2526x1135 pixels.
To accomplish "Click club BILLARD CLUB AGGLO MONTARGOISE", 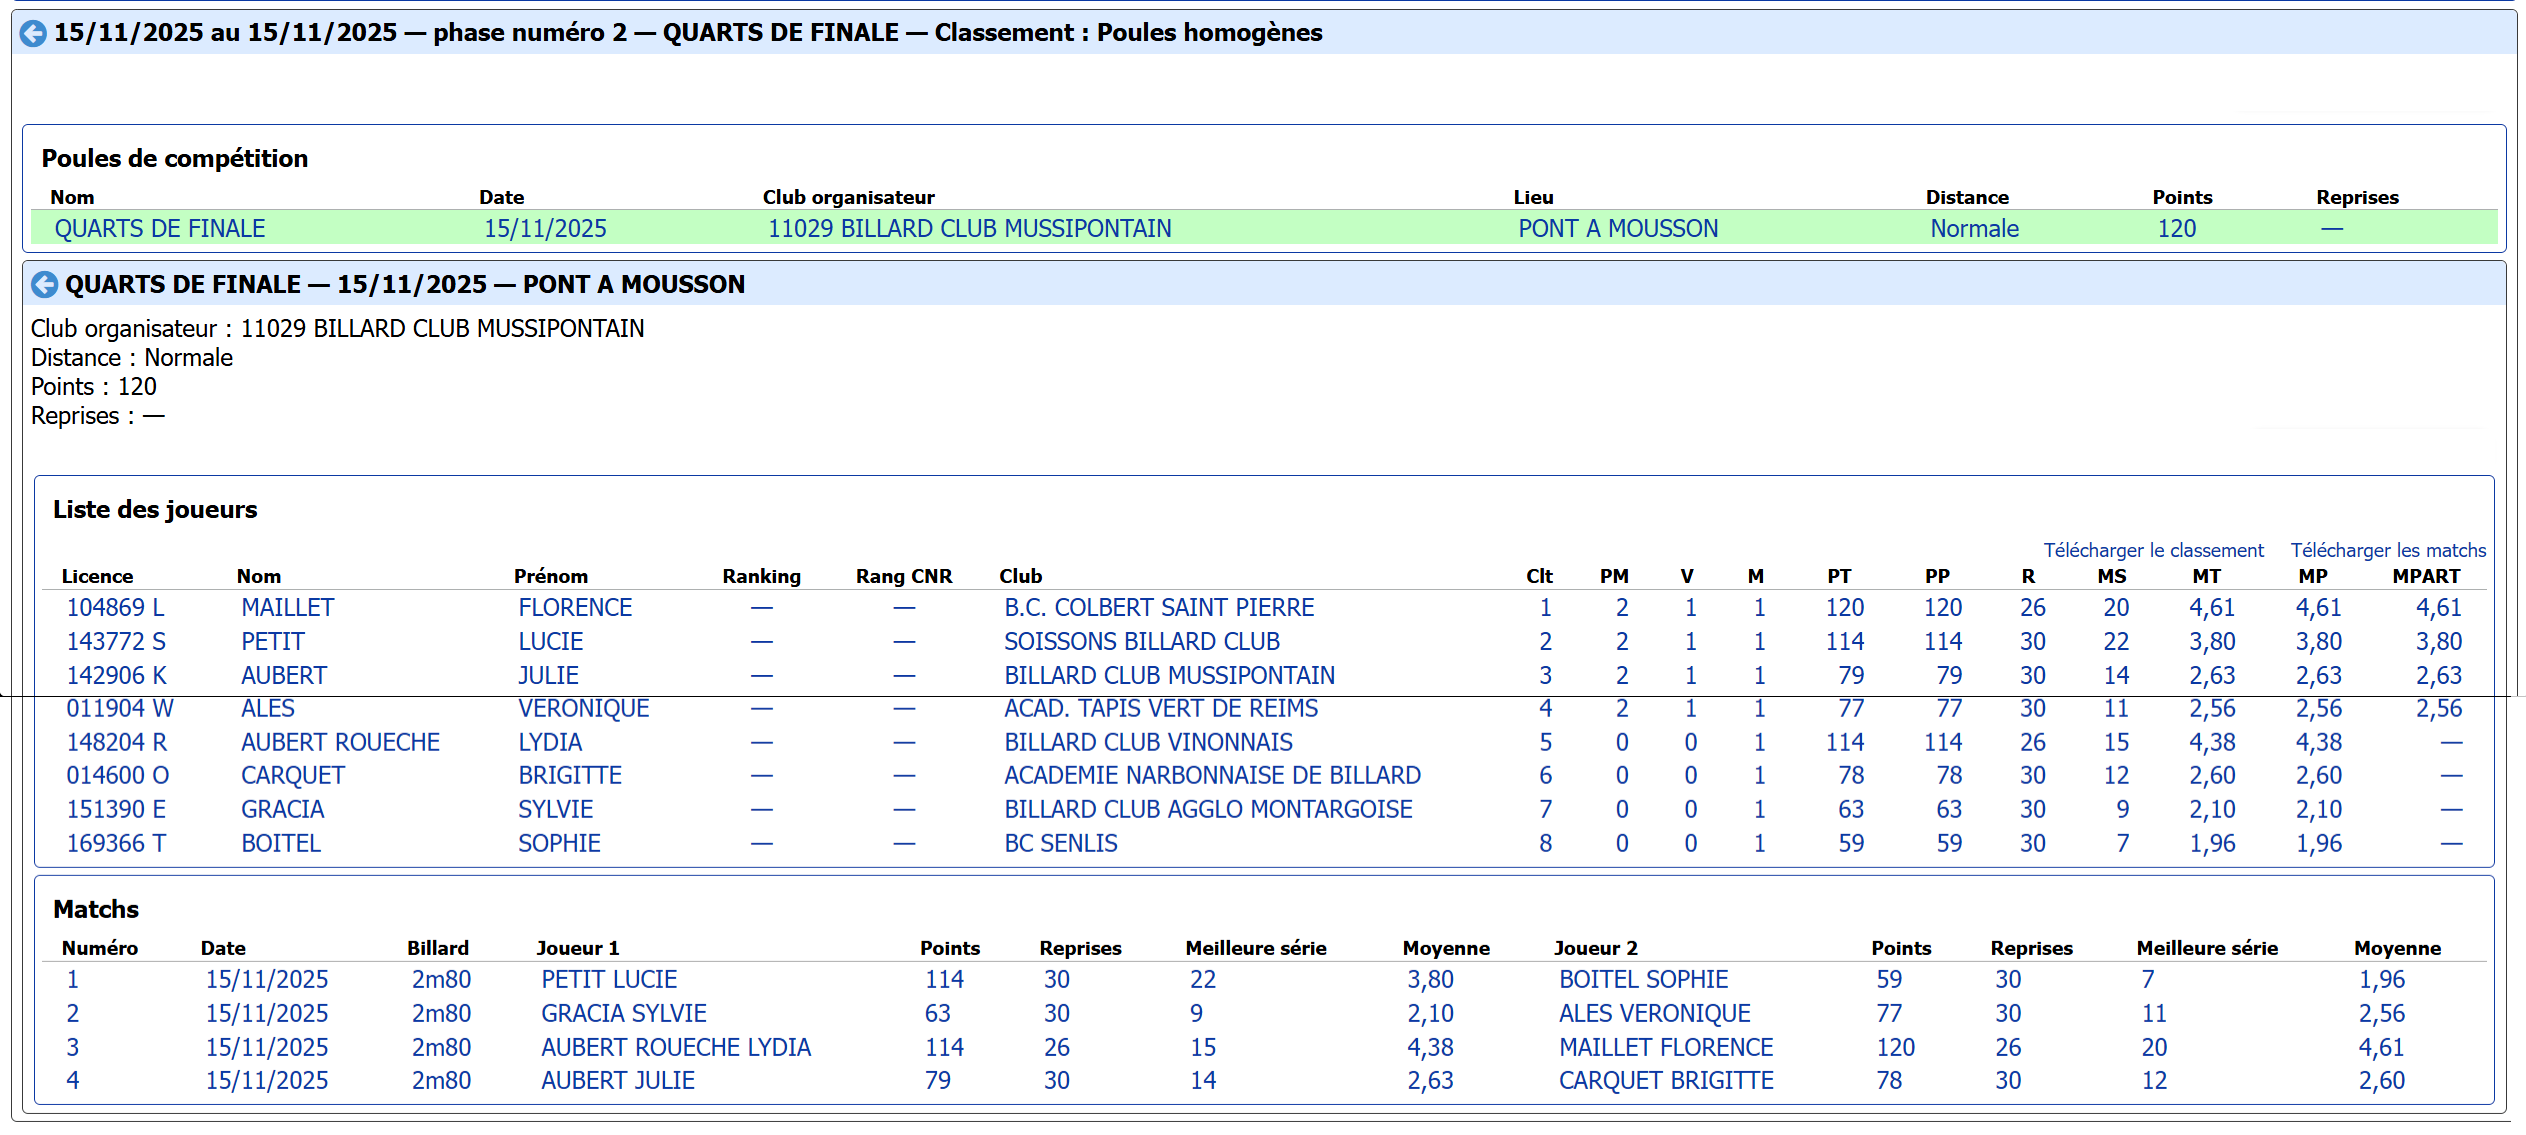I will pos(1207,810).
